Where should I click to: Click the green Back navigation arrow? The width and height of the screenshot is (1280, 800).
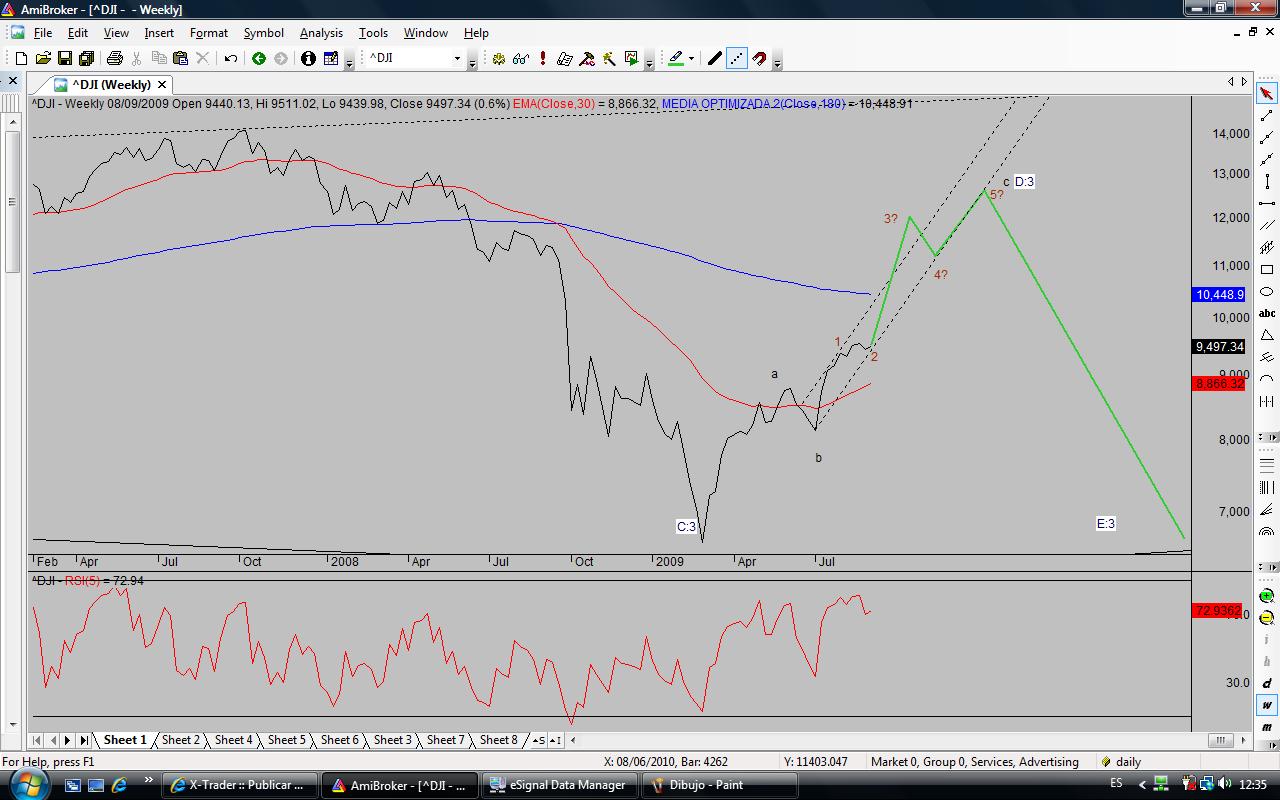coord(258,59)
